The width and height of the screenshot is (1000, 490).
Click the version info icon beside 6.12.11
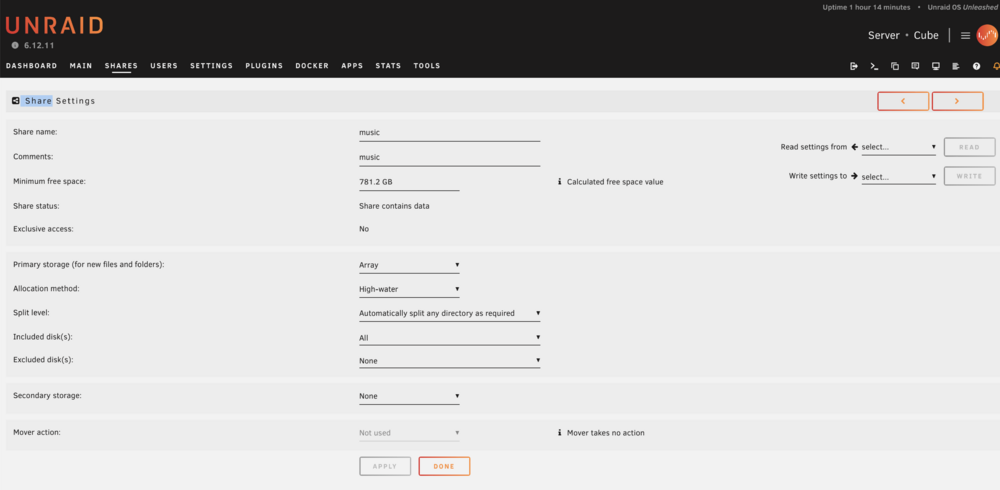coord(15,46)
